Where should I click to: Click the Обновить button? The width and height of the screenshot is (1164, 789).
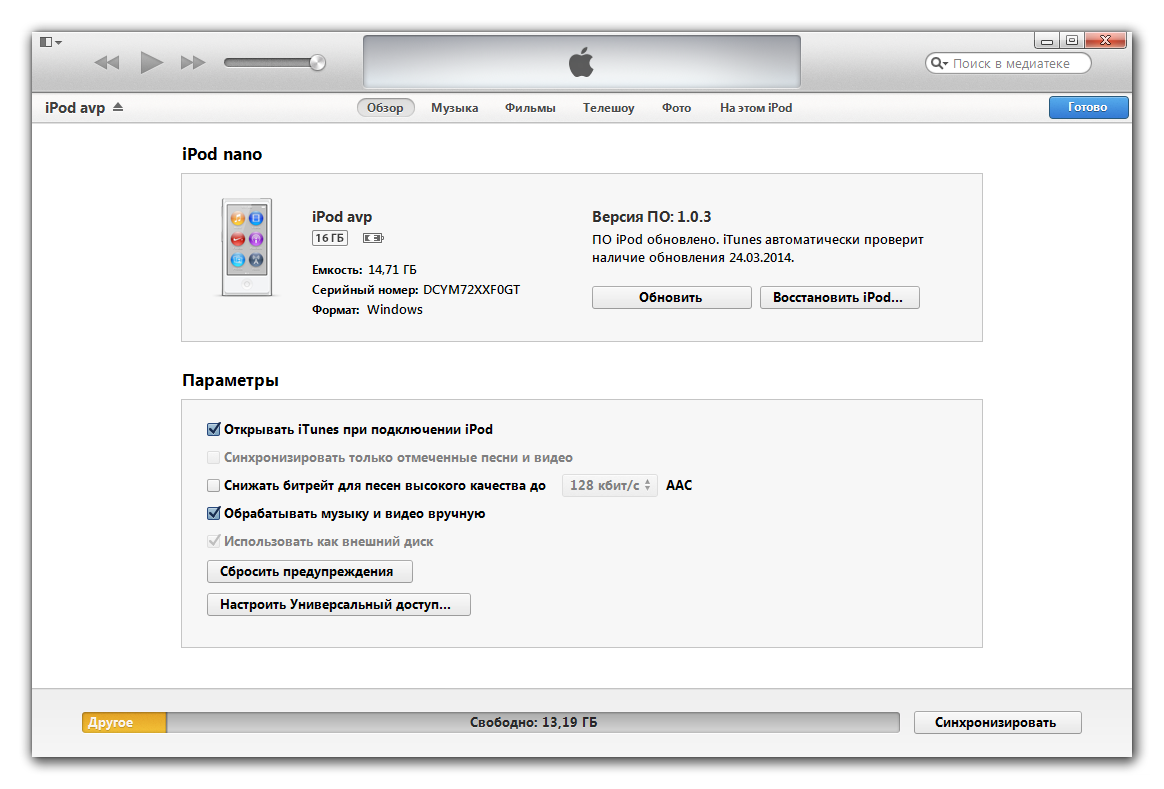tap(671, 298)
